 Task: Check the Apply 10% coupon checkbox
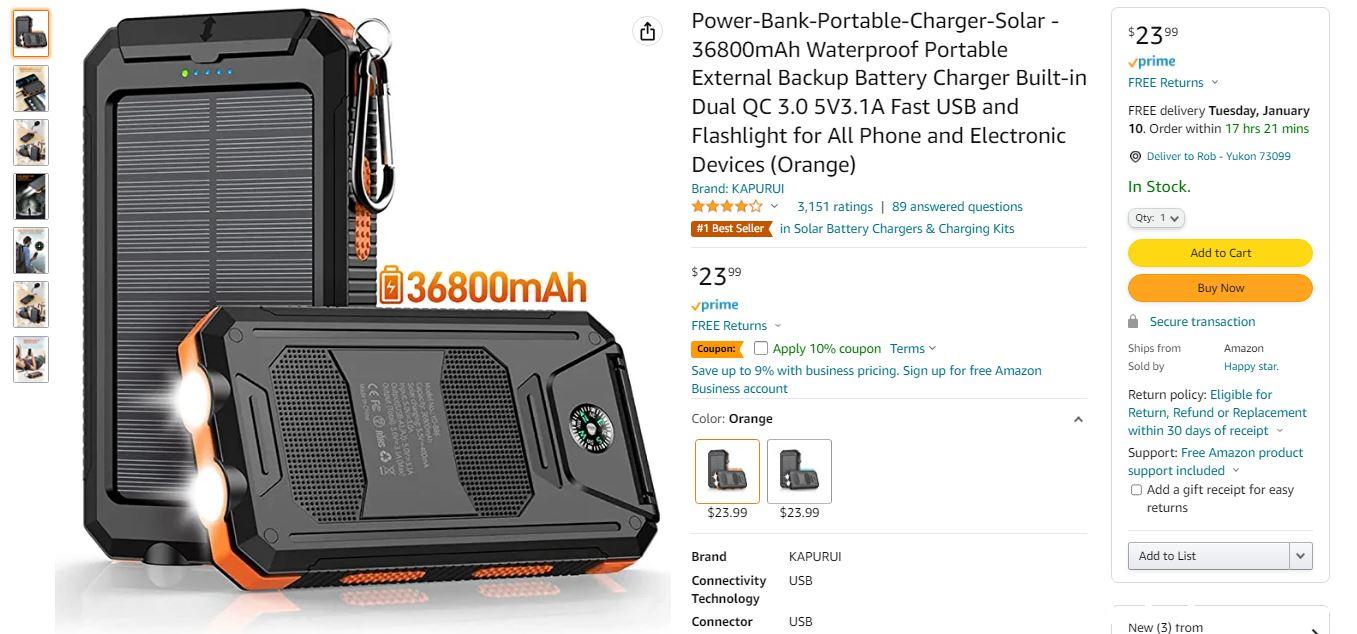pyautogui.click(x=761, y=349)
